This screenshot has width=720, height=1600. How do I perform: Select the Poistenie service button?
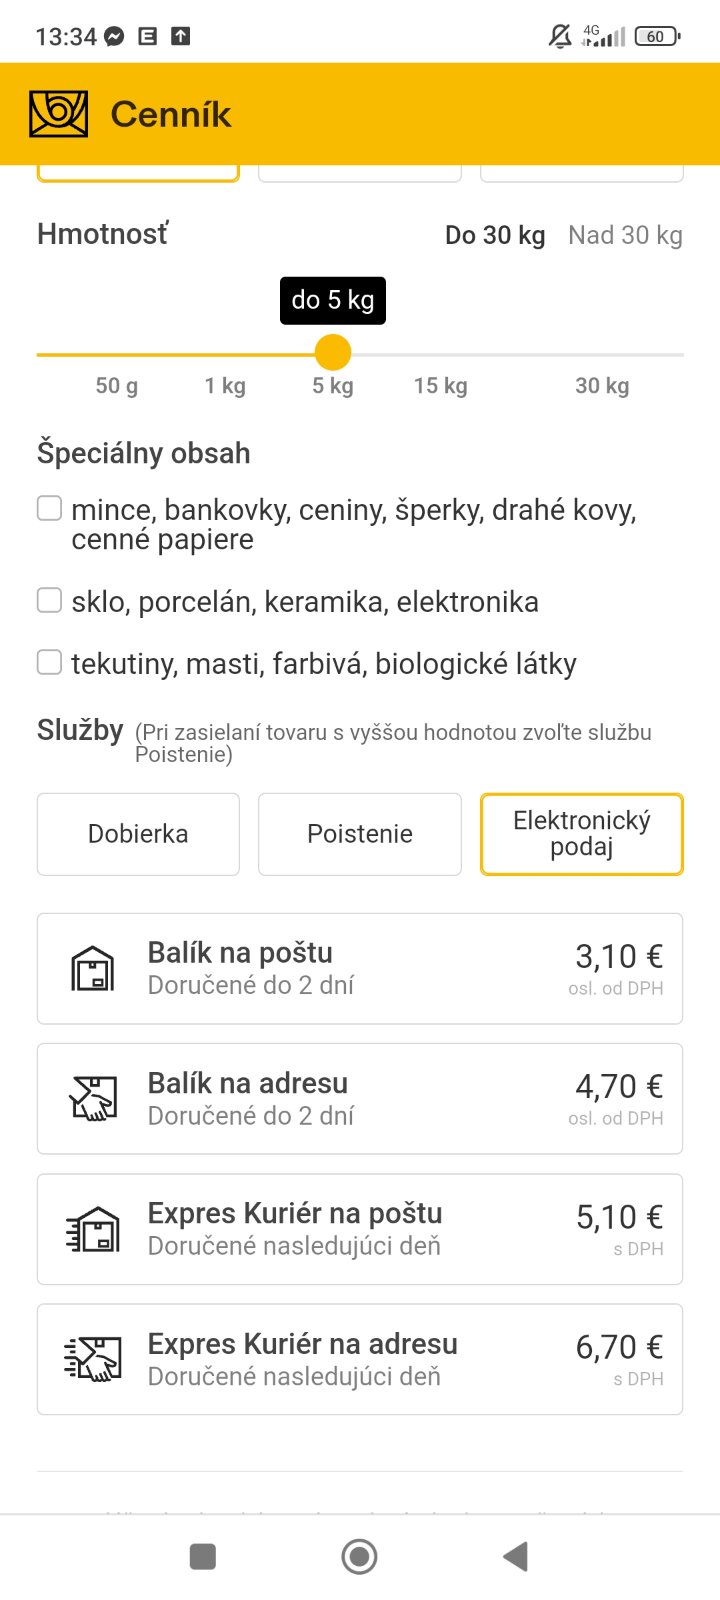pos(360,834)
